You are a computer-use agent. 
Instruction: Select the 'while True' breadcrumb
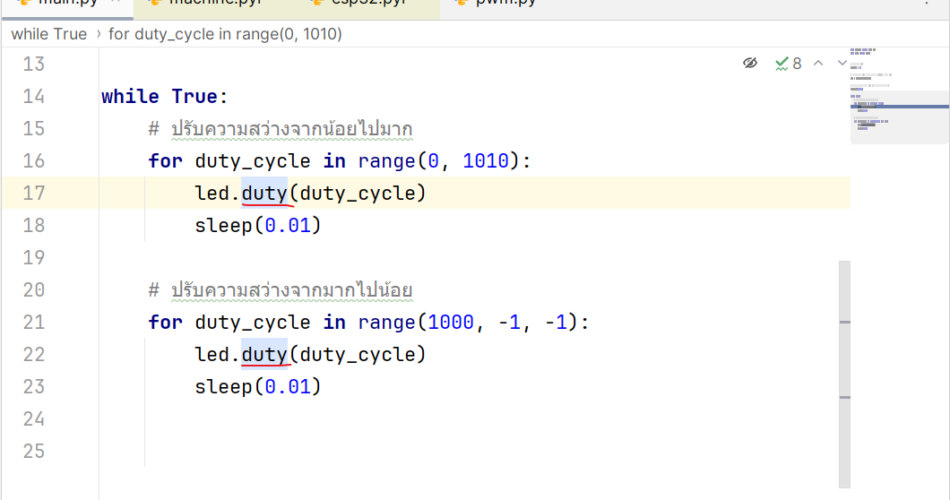(x=49, y=34)
